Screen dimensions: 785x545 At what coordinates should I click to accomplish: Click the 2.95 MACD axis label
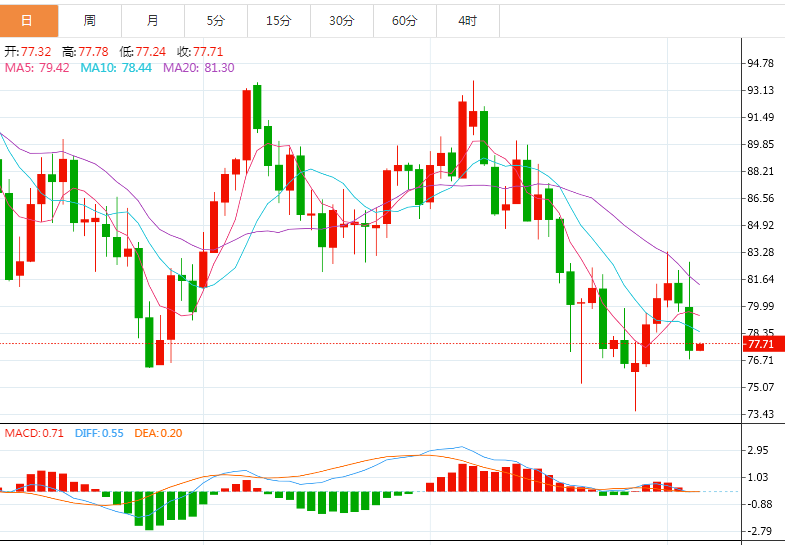(x=757, y=450)
